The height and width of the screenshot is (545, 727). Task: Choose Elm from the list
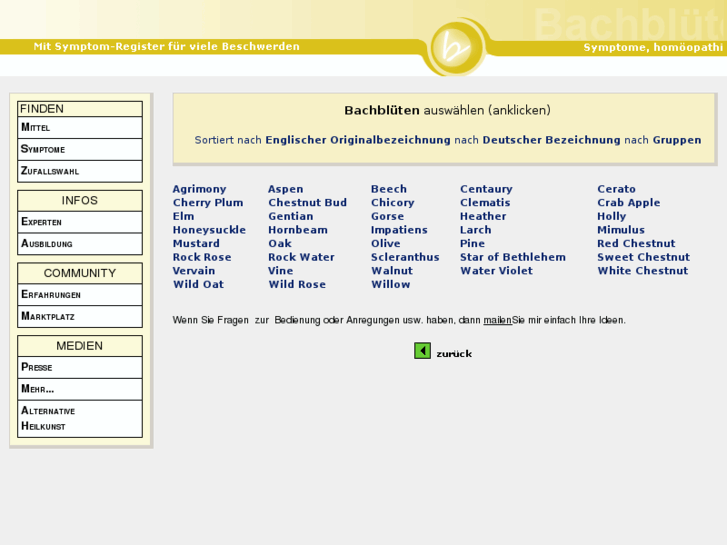click(183, 216)
